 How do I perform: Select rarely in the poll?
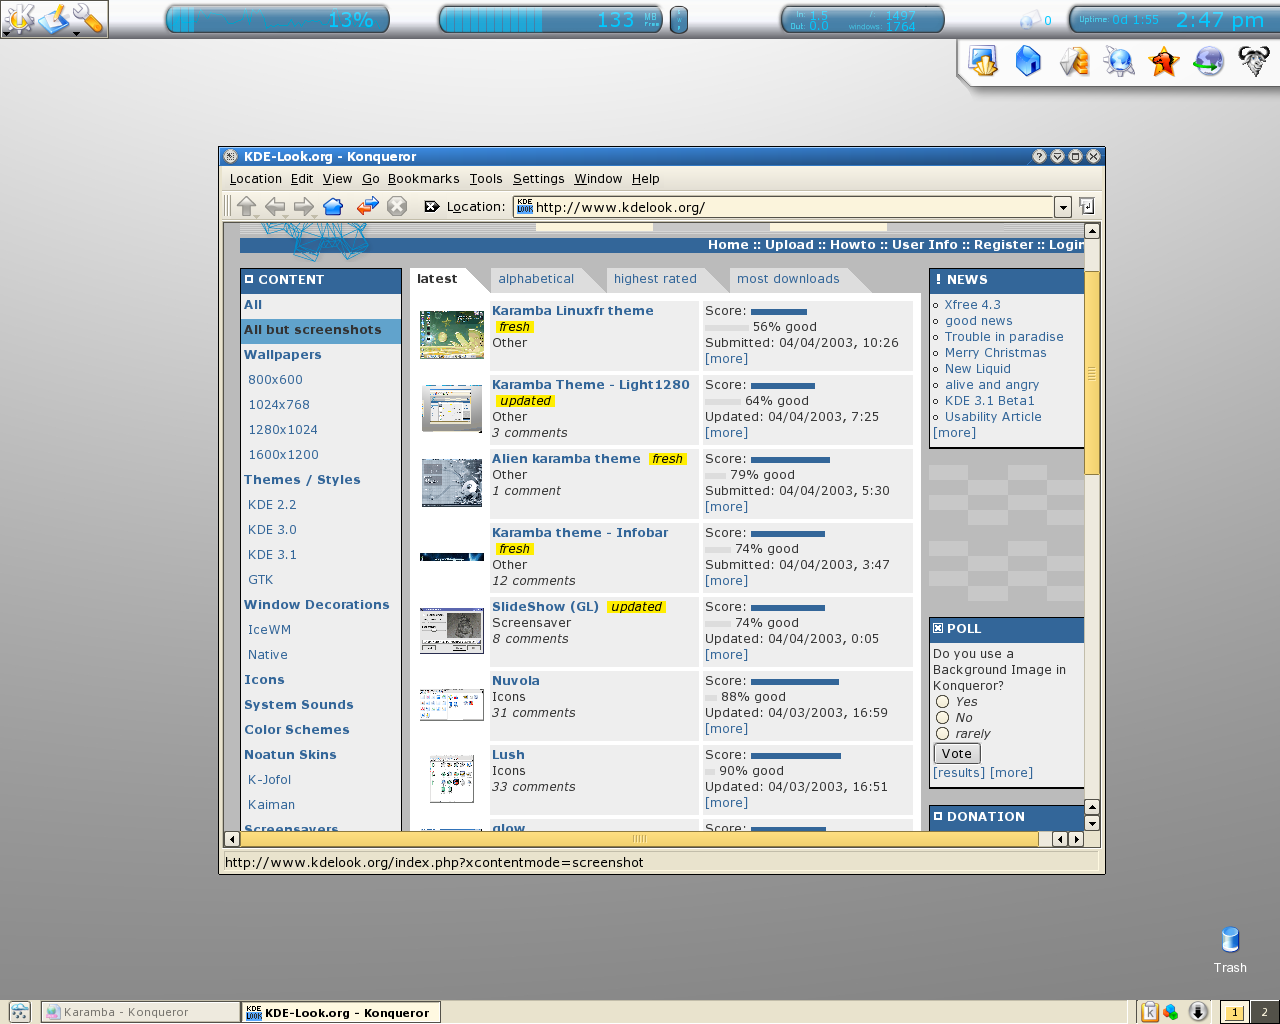(942, 734)
